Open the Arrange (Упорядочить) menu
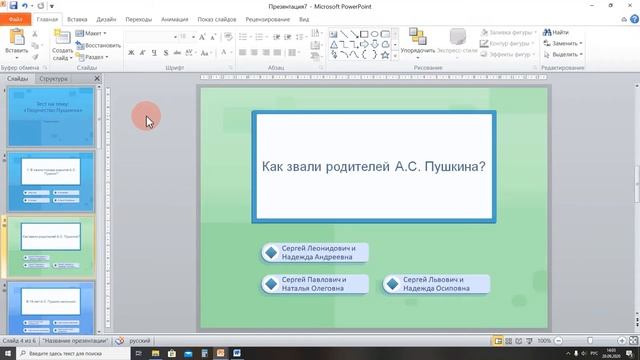640x360 pixels. pos(418,42)
